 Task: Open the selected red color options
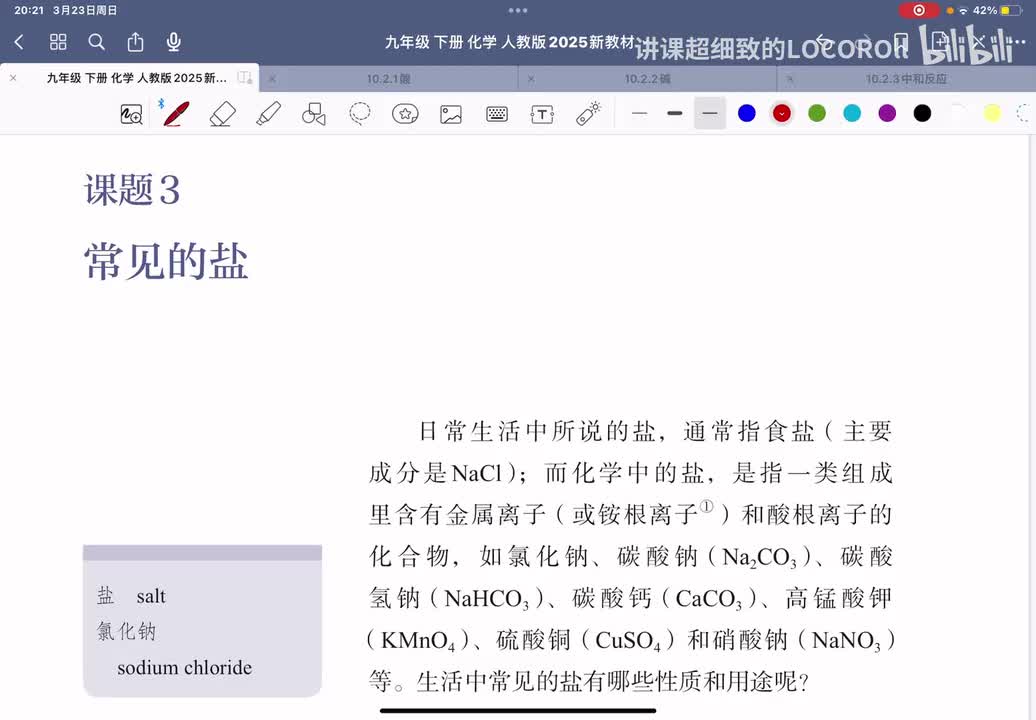click(782, 114)
